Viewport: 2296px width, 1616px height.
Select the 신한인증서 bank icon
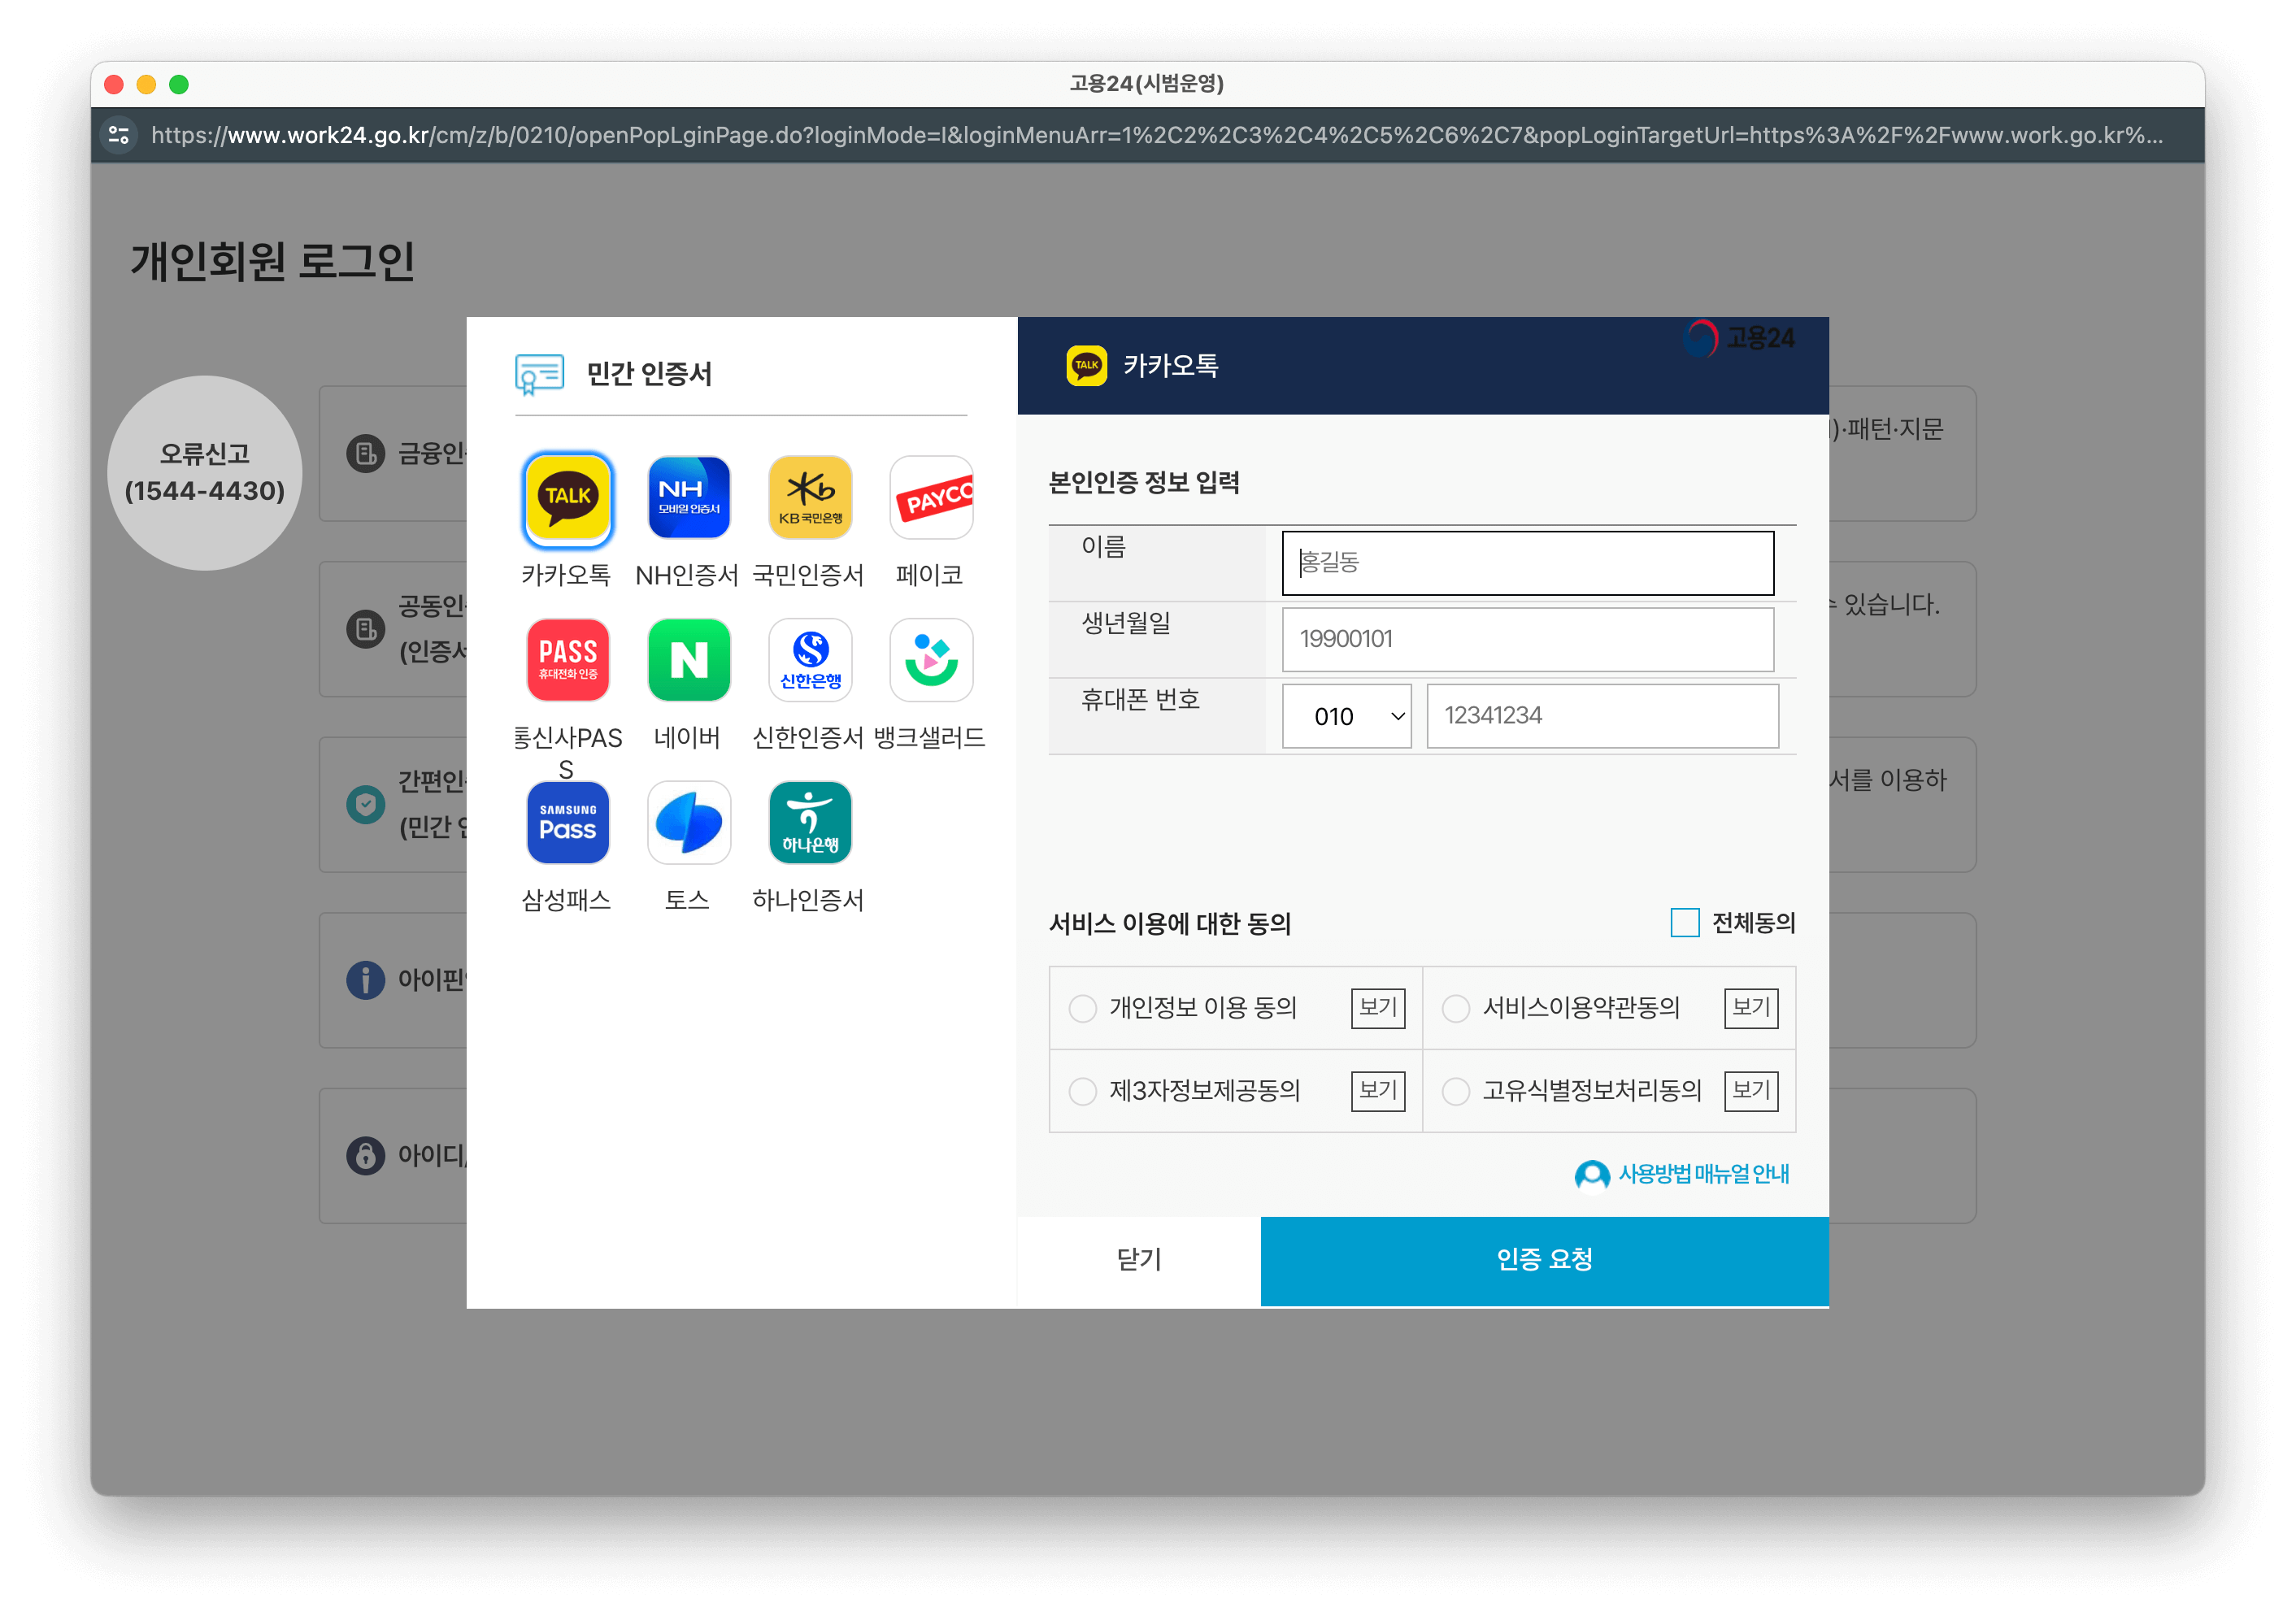[x=809, y=660]
